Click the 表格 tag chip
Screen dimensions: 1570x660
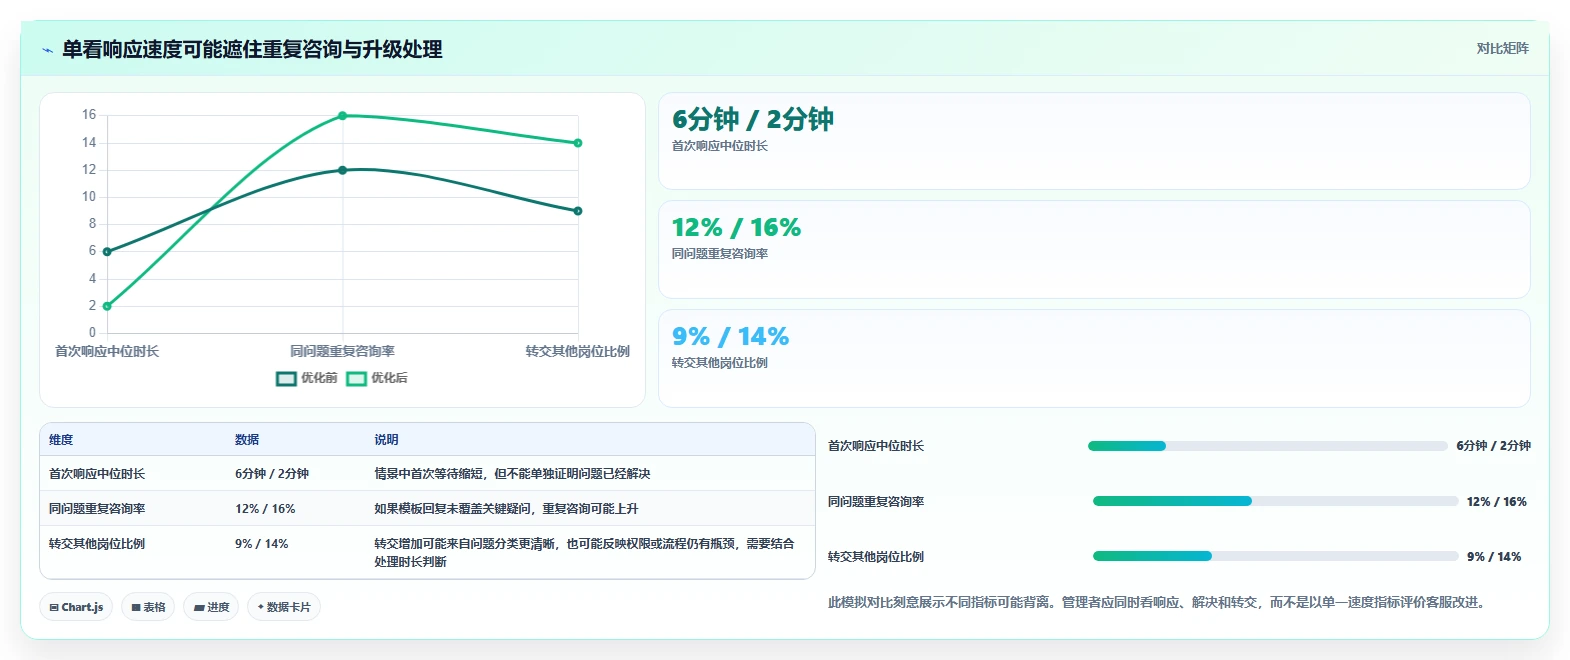point(148,607)
